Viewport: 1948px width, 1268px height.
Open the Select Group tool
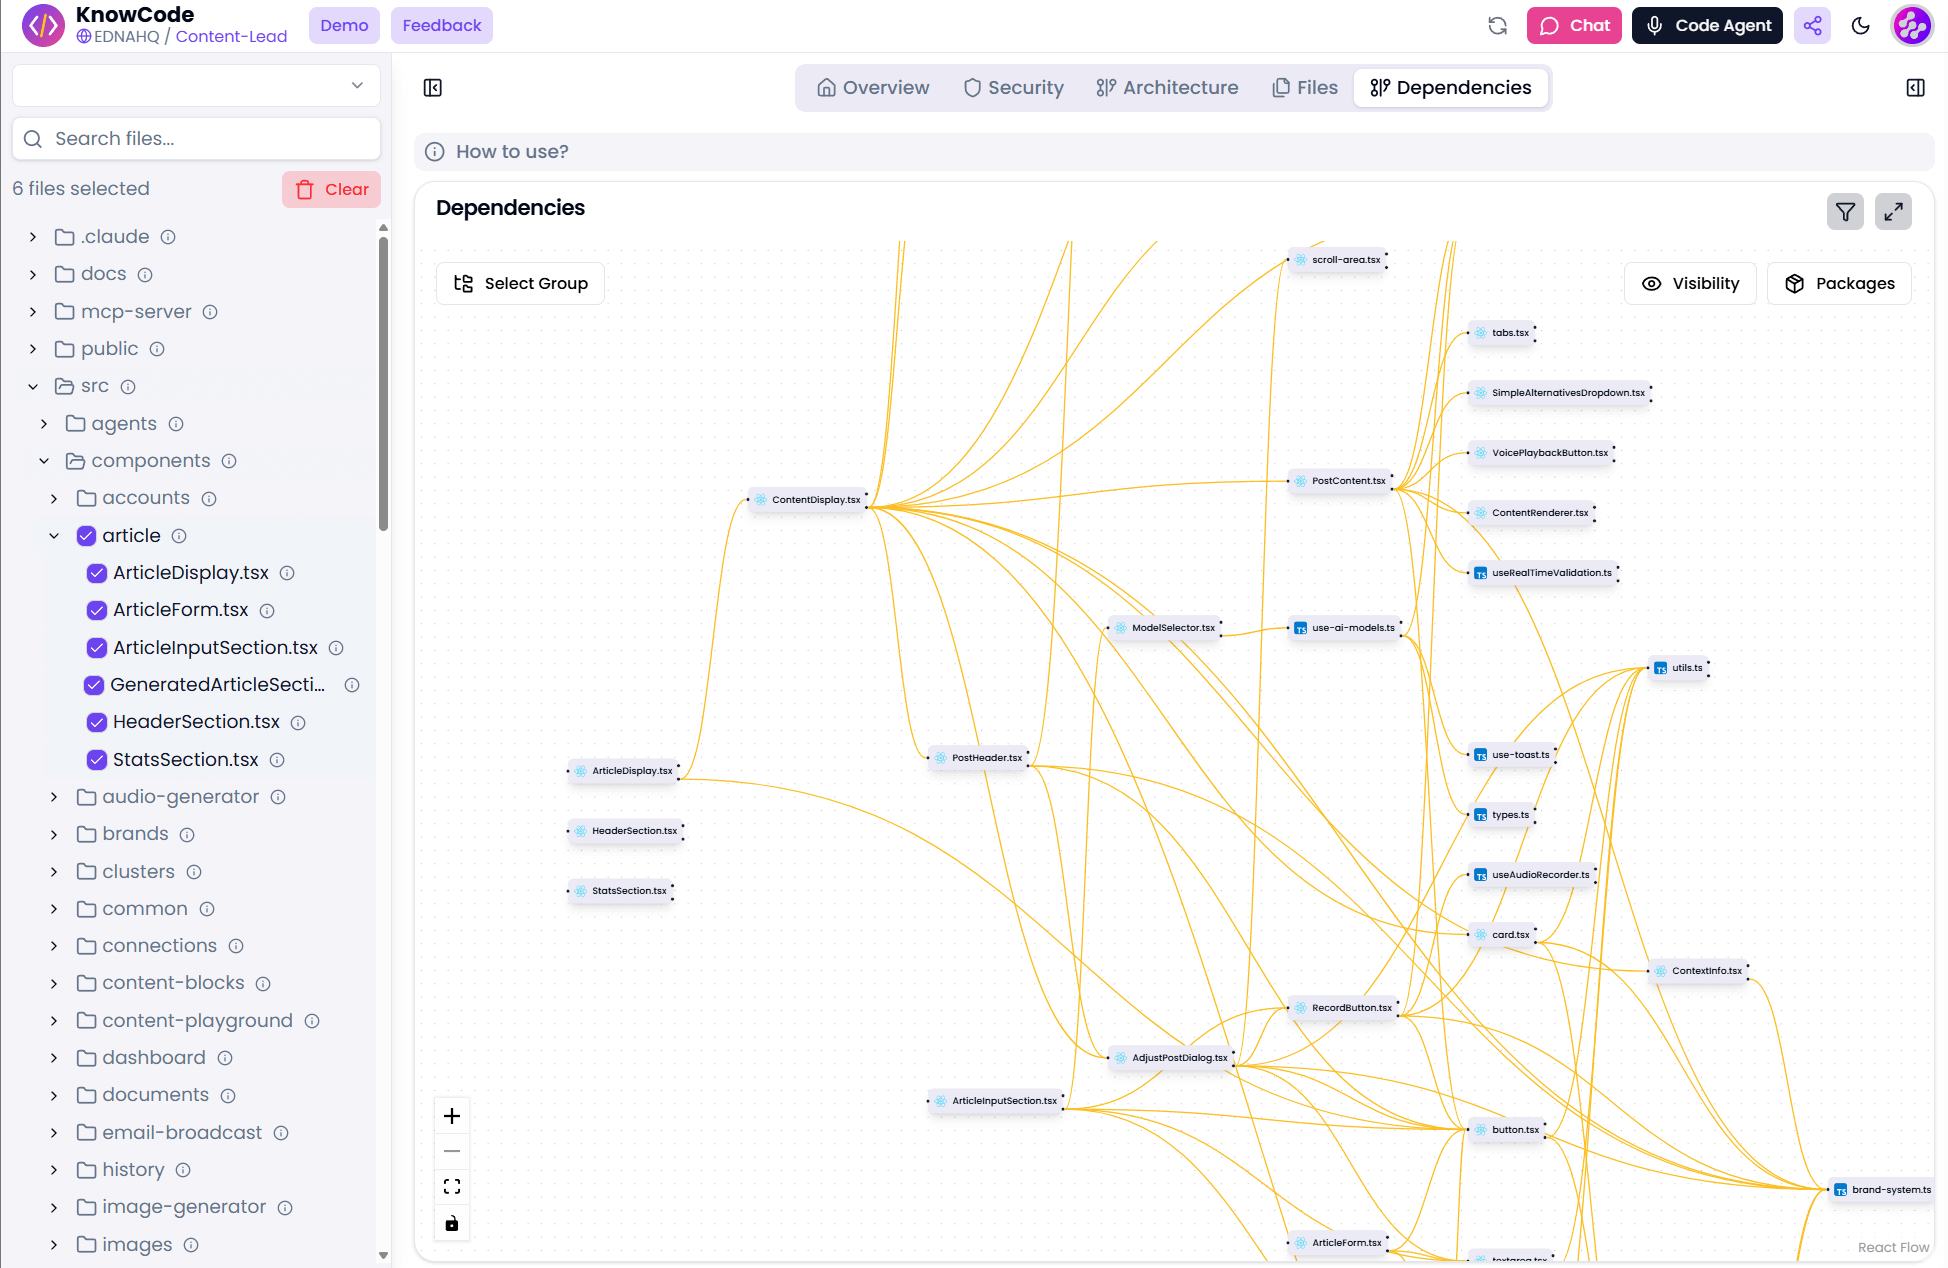click(x=520, y=283)
